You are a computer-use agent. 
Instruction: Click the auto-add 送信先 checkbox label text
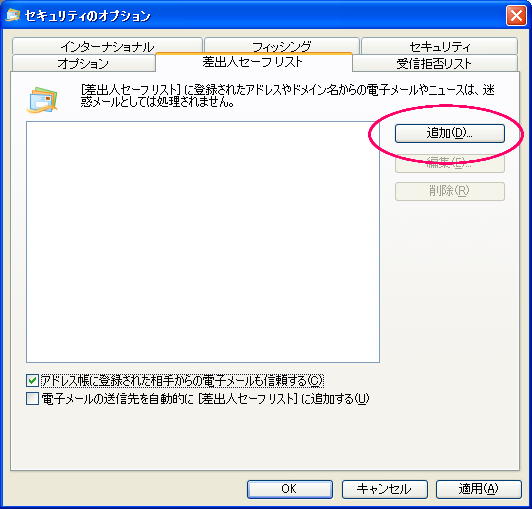tap(205, 398)
